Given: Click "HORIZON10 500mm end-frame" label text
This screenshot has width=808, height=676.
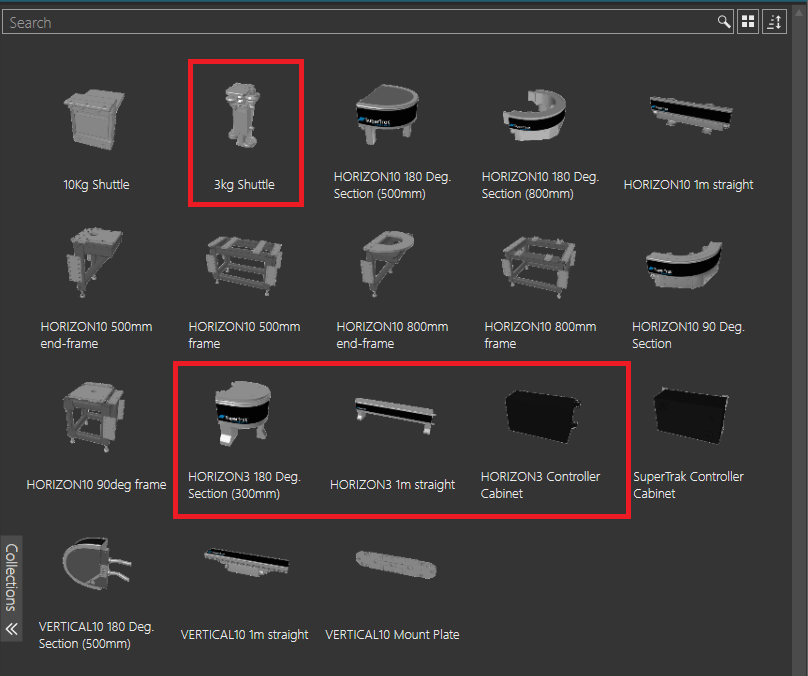Looking at the screenshot, I should [96, 335].
